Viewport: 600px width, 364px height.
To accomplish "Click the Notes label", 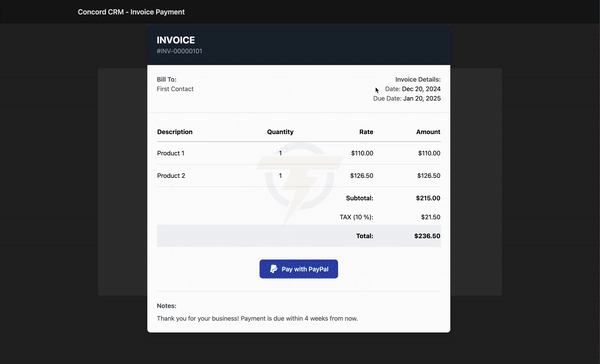I will tap(166, 306).
